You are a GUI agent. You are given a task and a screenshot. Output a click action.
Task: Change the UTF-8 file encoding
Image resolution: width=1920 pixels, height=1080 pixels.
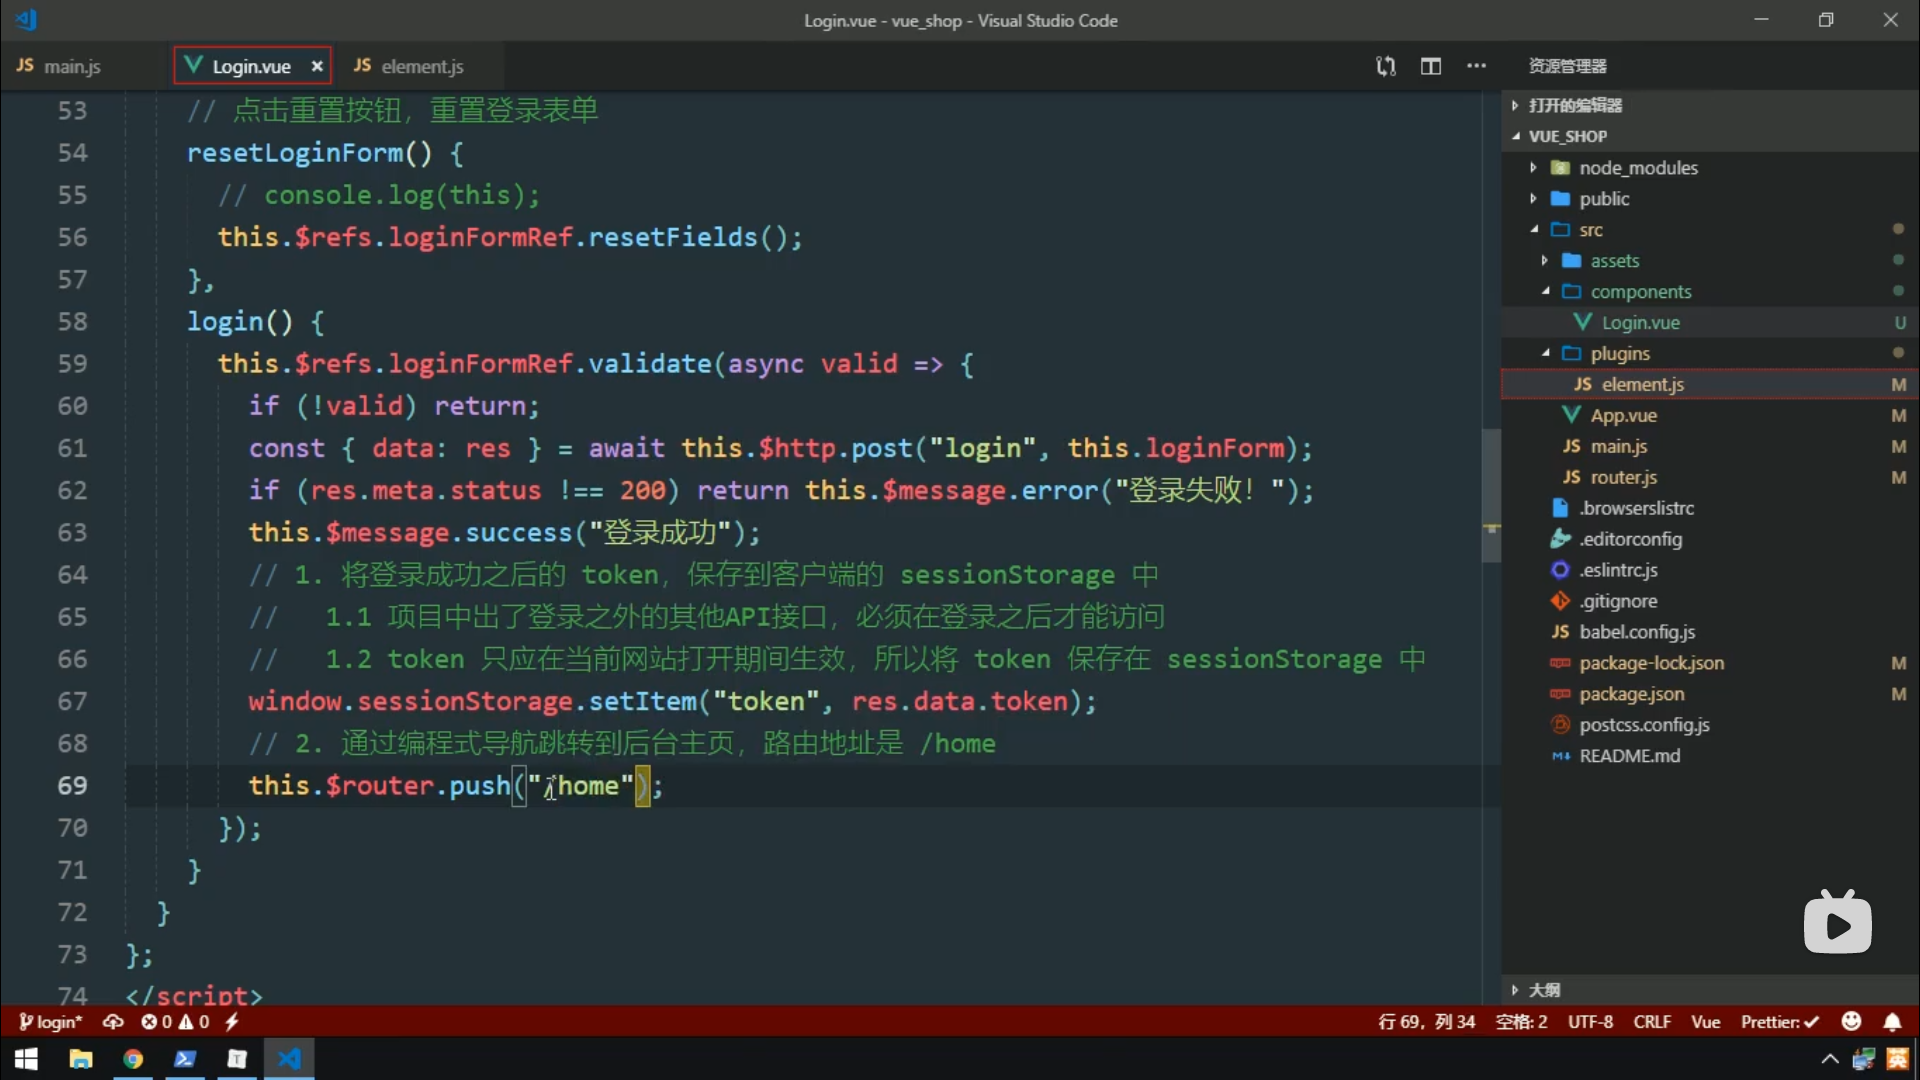[1590, 1022]
